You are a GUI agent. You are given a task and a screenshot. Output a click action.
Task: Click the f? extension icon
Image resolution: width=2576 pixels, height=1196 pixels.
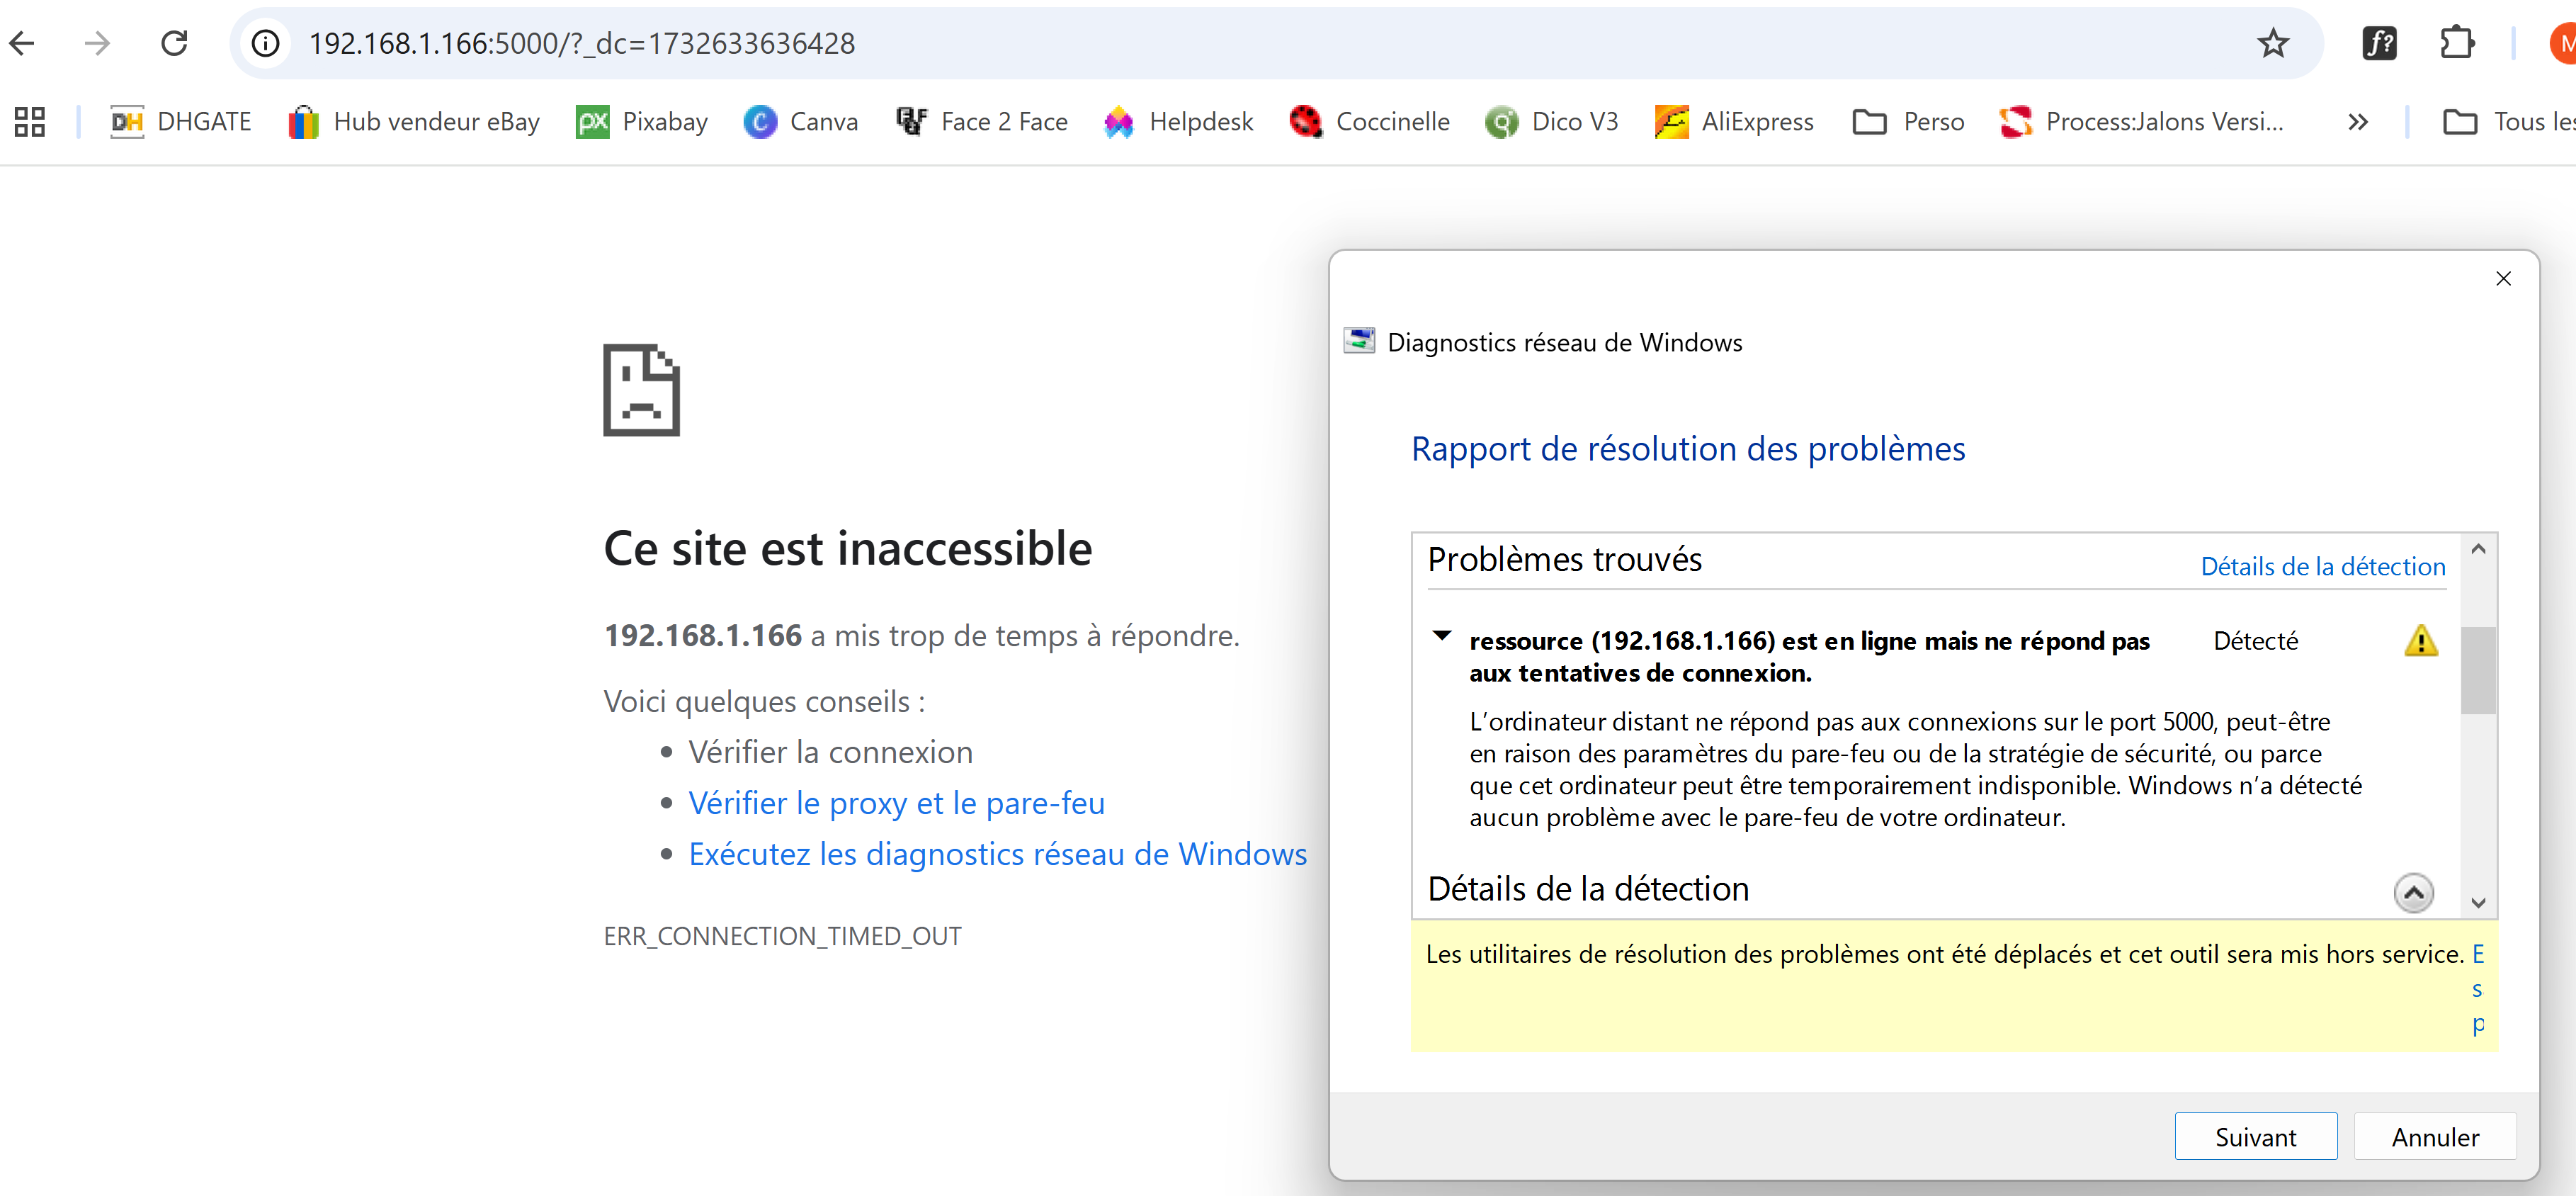click(2379, 43)
